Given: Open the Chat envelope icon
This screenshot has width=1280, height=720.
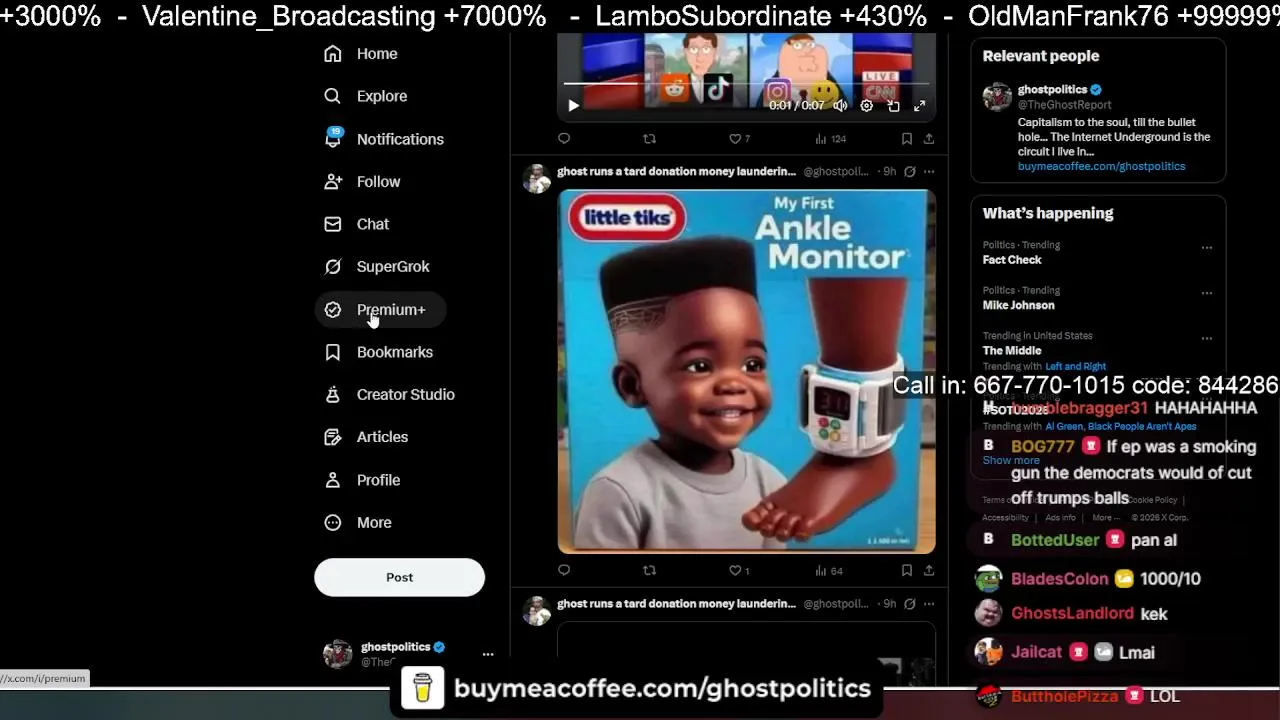Looking at the screenshot, I should click(x=333, y=224).
